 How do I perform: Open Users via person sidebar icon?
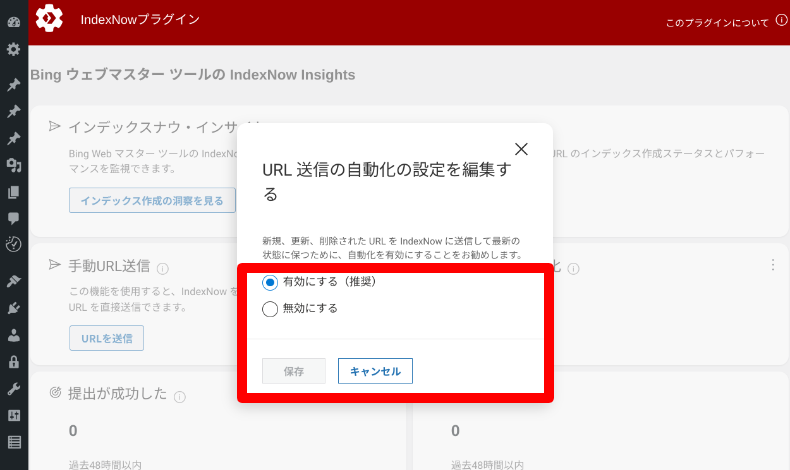14,335
